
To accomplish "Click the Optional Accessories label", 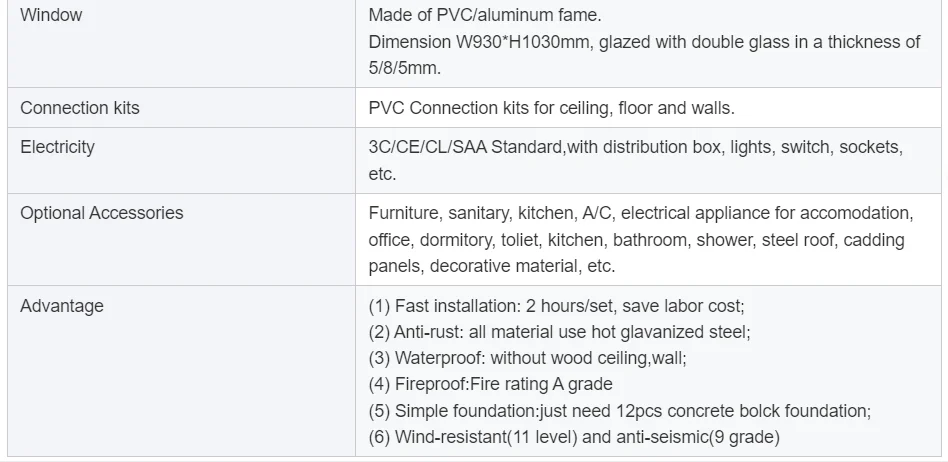I will (102, 213).
